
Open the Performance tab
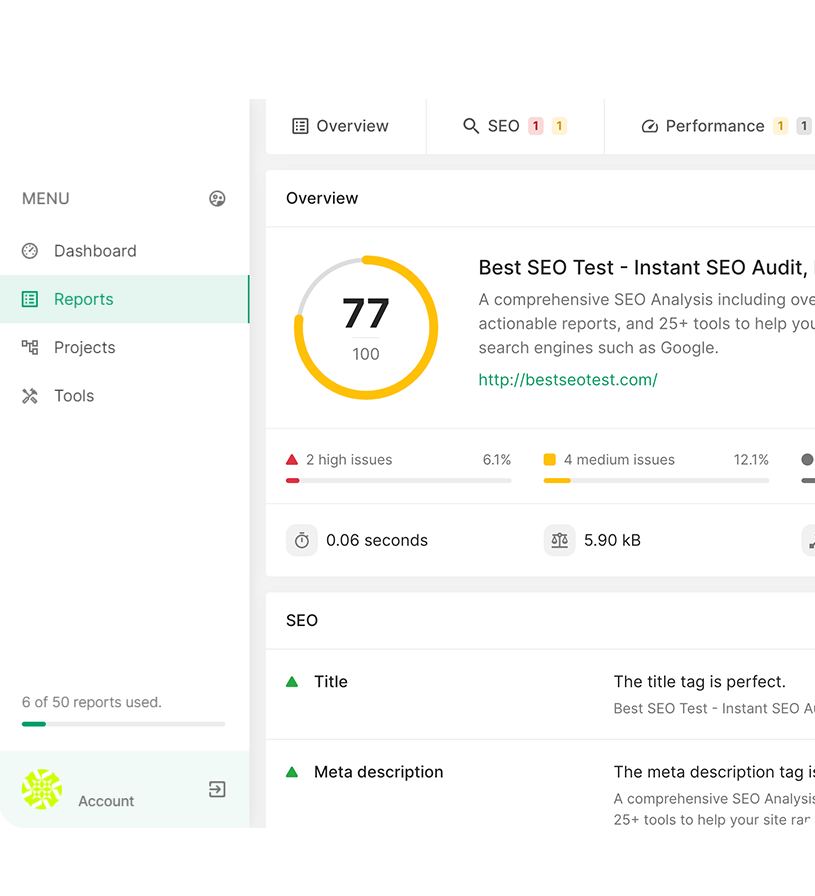(x=715, y=126)
